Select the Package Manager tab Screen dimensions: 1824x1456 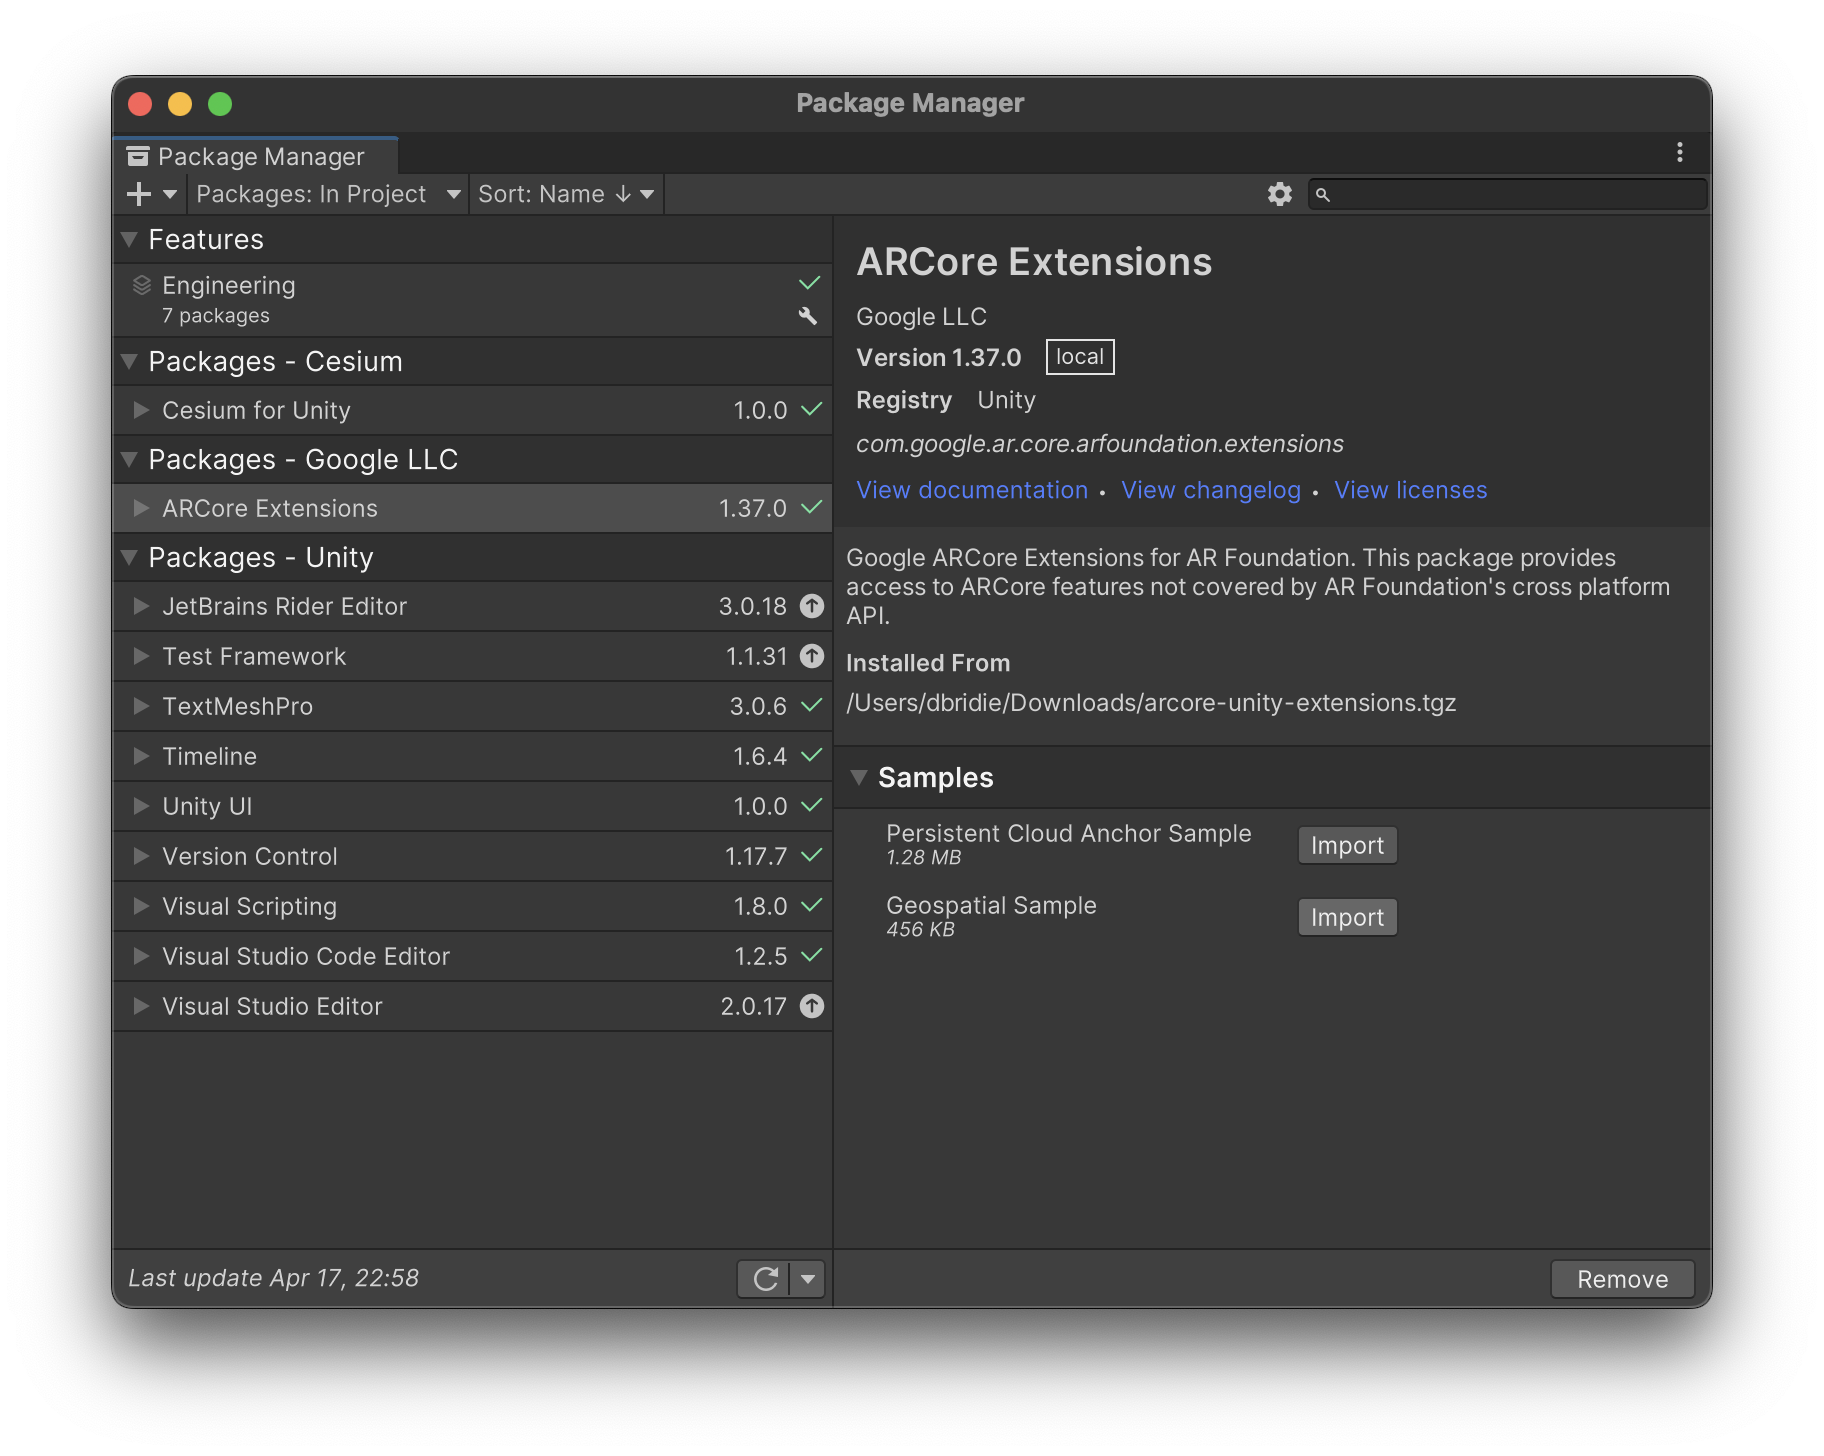click(x=256, y=156)
